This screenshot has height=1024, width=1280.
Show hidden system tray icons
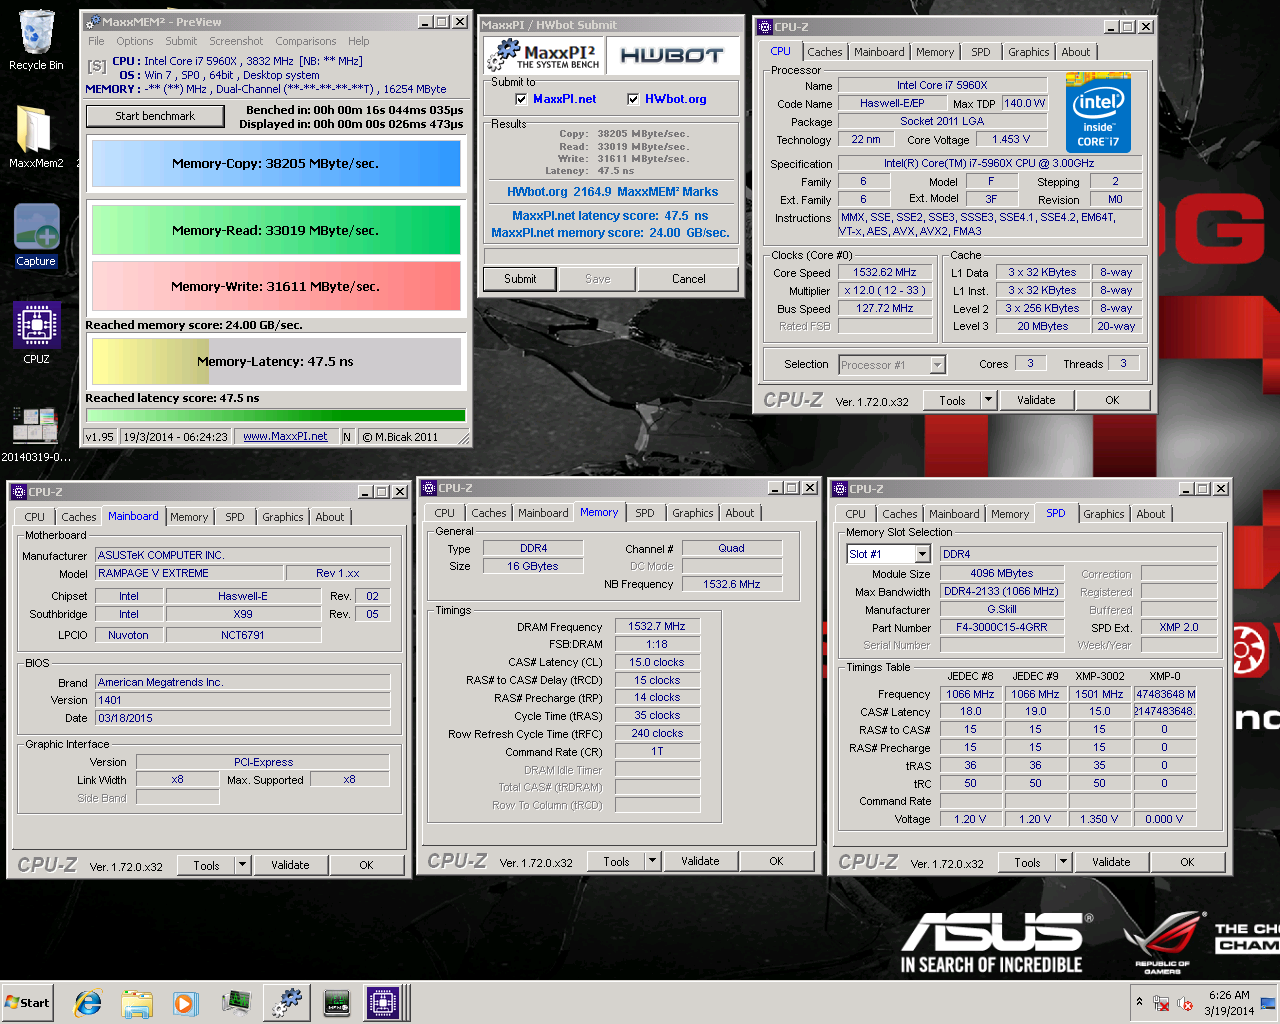[x=1139, y=1002]
